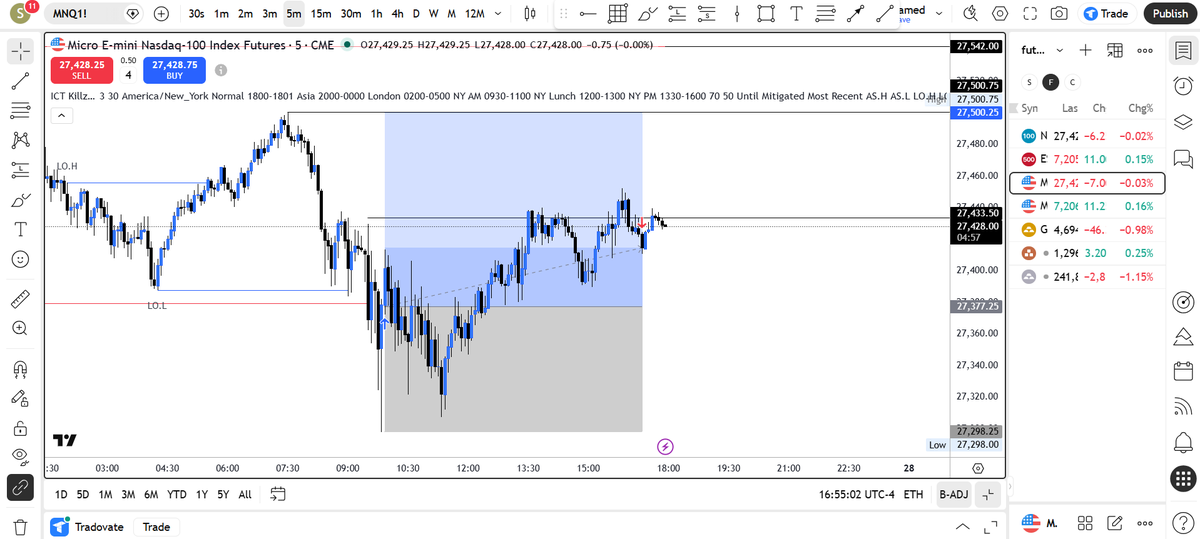Click the SELL 27,428.25 button
Screen dimensions: 1200x539
[x=82, y=69]
